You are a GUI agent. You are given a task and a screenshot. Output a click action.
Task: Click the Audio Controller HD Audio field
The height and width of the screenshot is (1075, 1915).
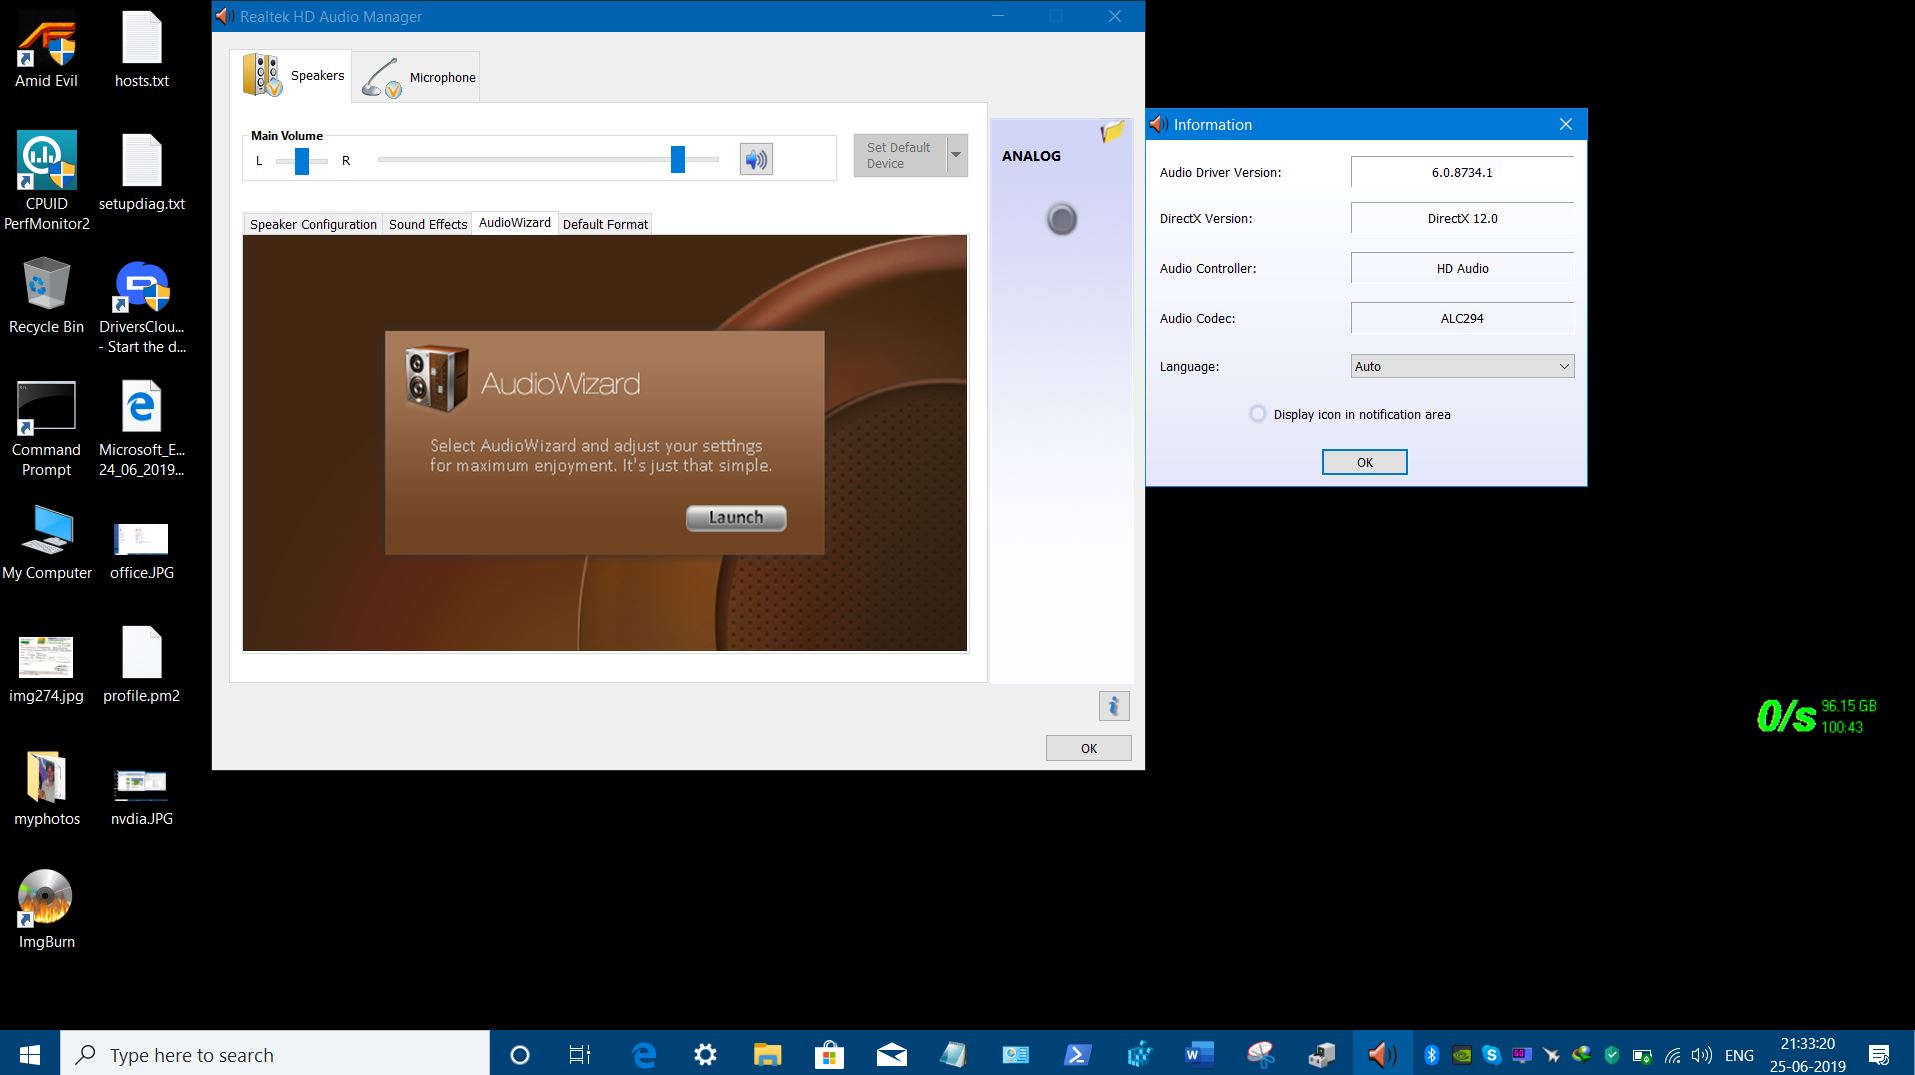(1462, 268)
